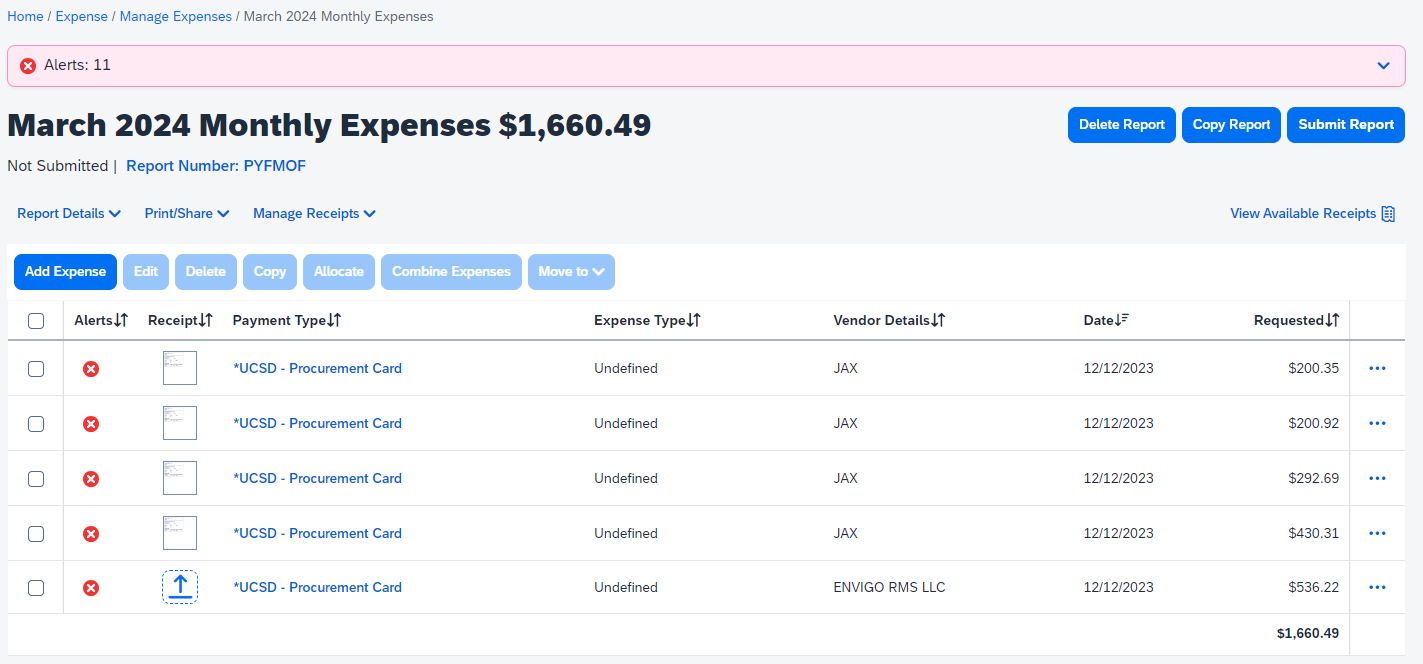Check the box for the ENVIGO RMS LLC expense
The height and width of the screenshot is (664, 1423).
click(x=36, y=588)
